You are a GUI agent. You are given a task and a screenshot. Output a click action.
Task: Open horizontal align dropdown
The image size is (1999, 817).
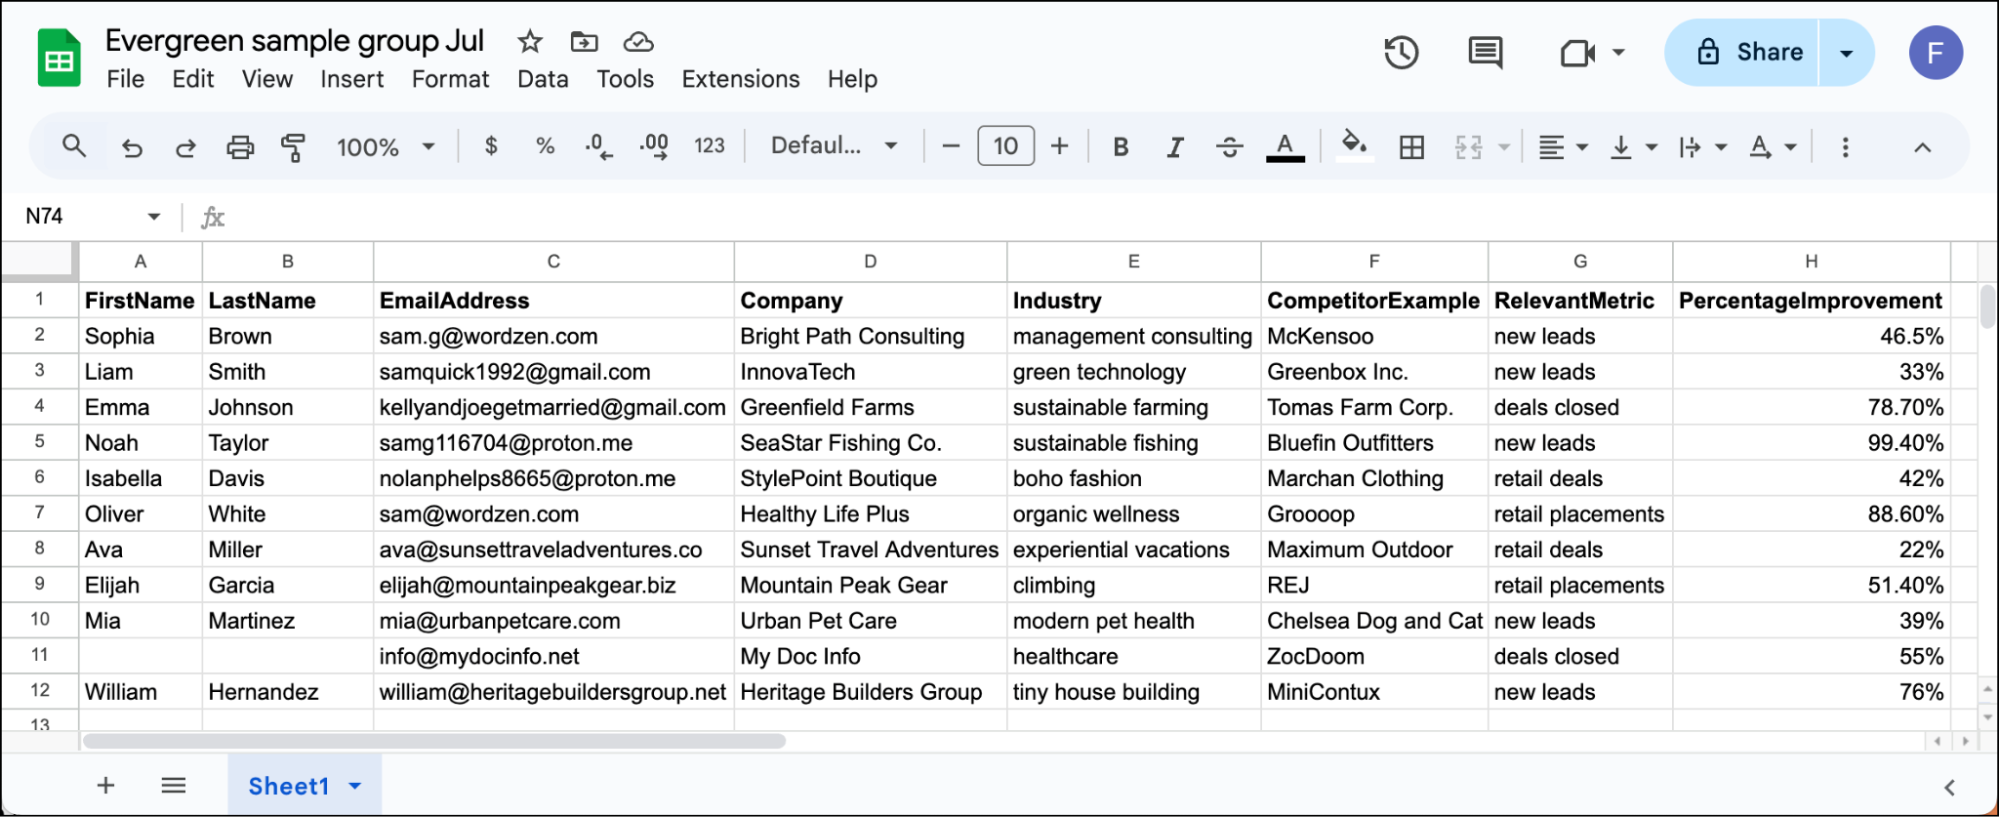(x=1562, y=147)
